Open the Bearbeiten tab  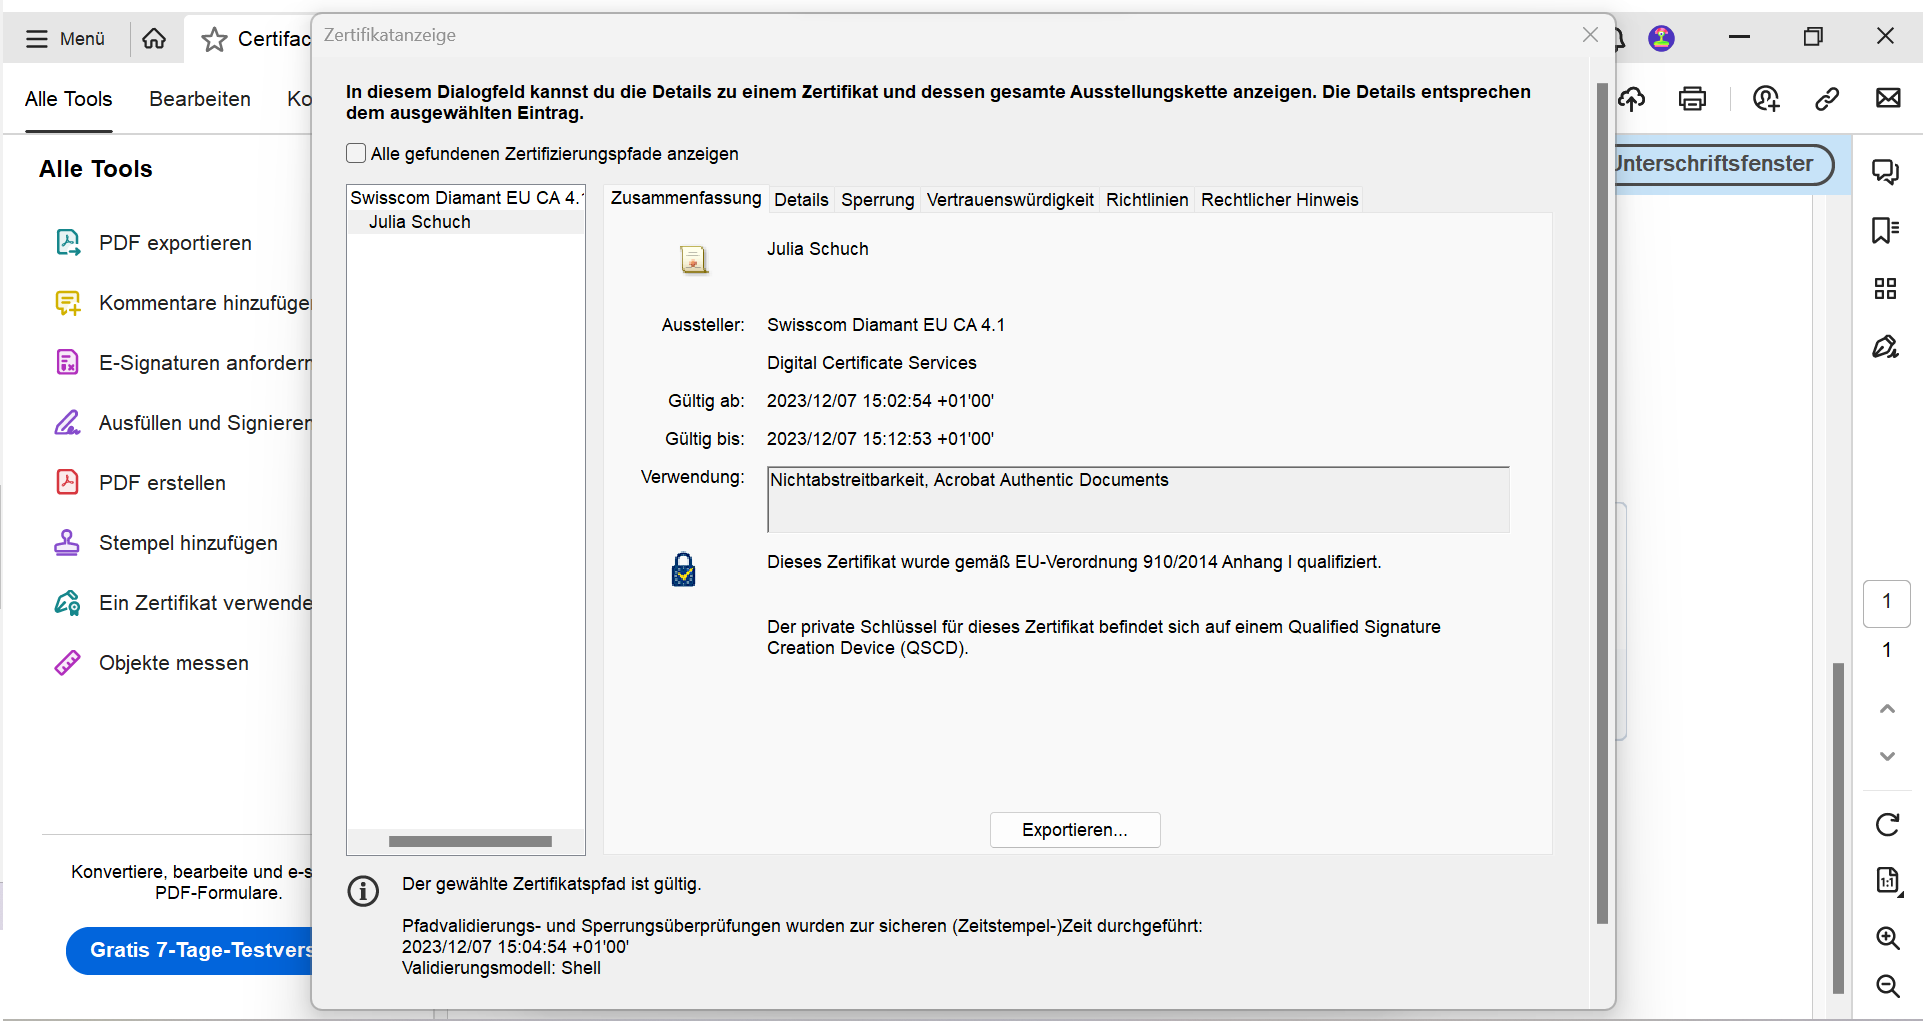pyautogui.click(x=200, y=99)
